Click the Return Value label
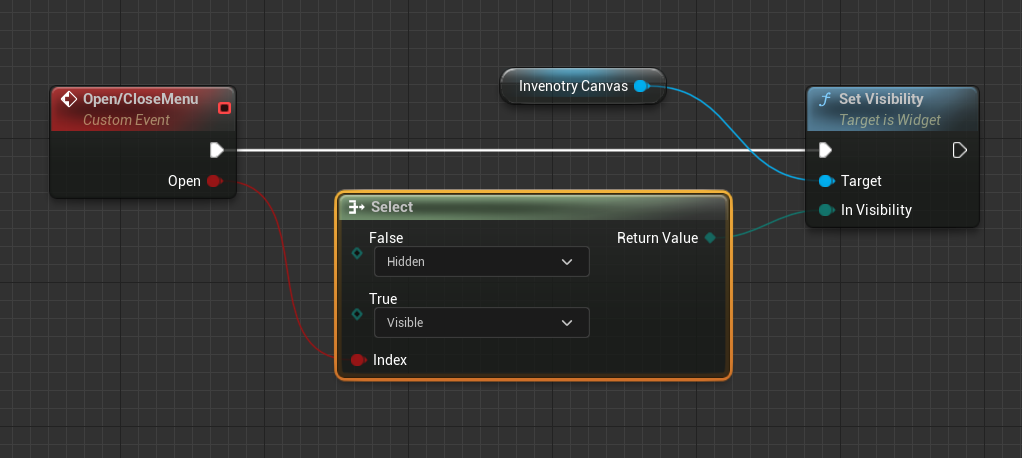This screenshot has width=1022, height=458. 657,238
